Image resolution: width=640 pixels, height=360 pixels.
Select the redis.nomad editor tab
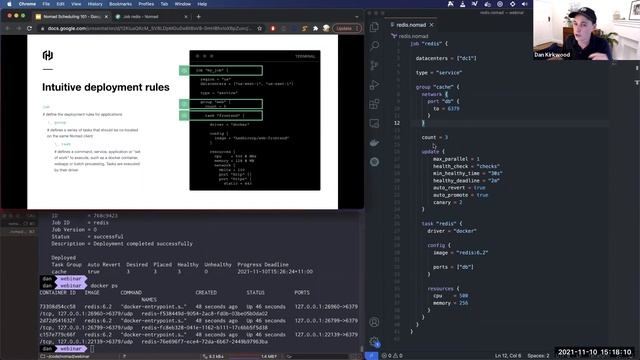[411, 25]
